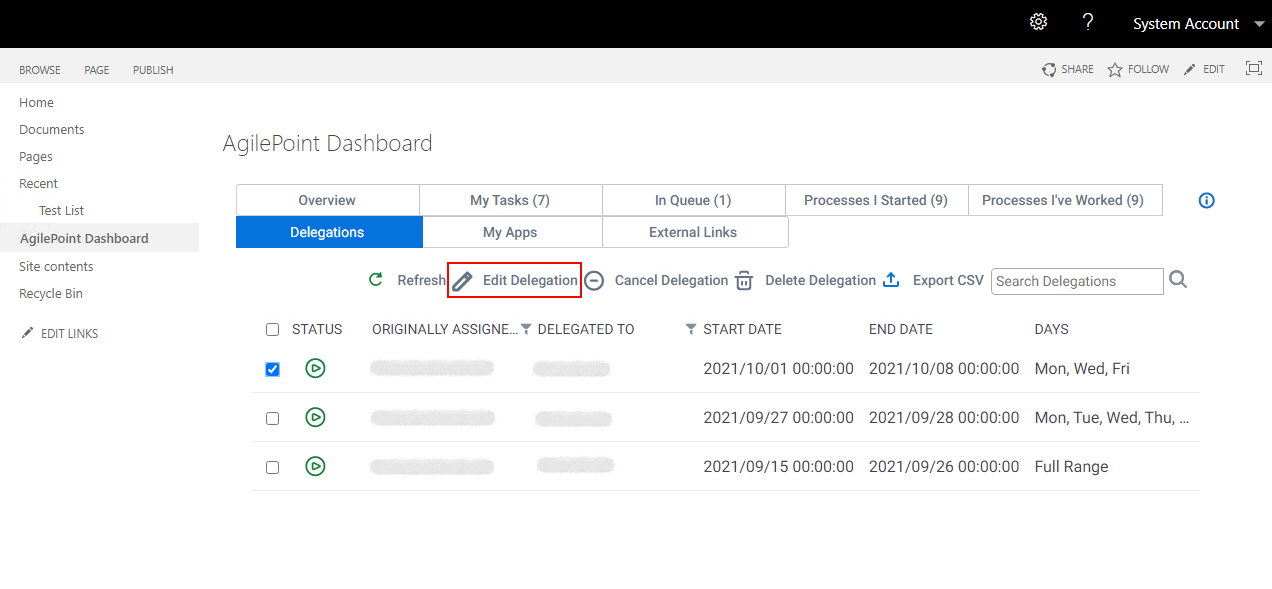Go to Home in left navigation
The width and height of the screenshot is (1272, 589).
(x=37, y=103)
